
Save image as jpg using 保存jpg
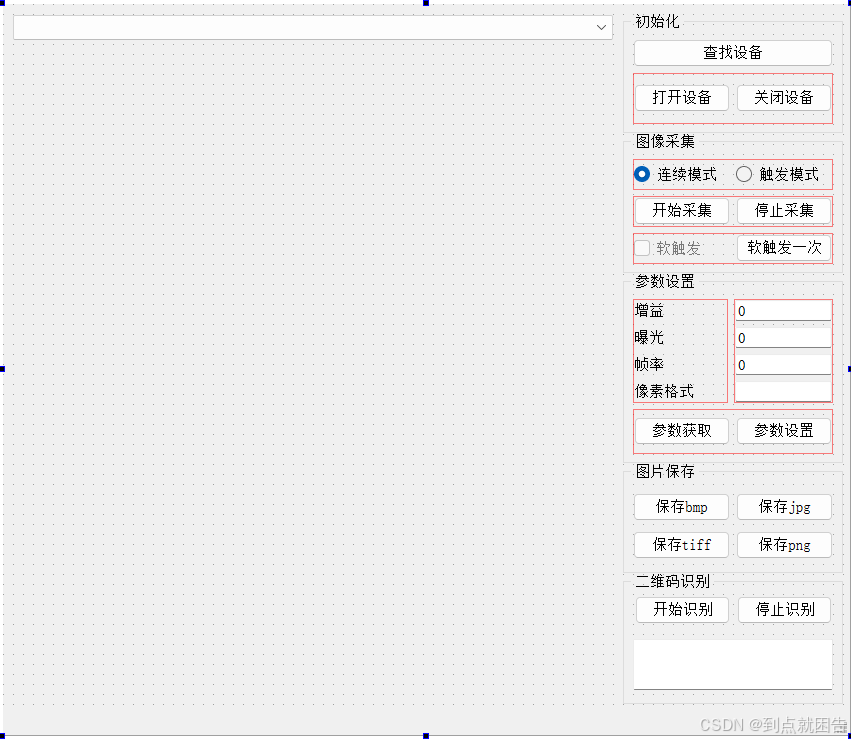(x=784, y=507)
